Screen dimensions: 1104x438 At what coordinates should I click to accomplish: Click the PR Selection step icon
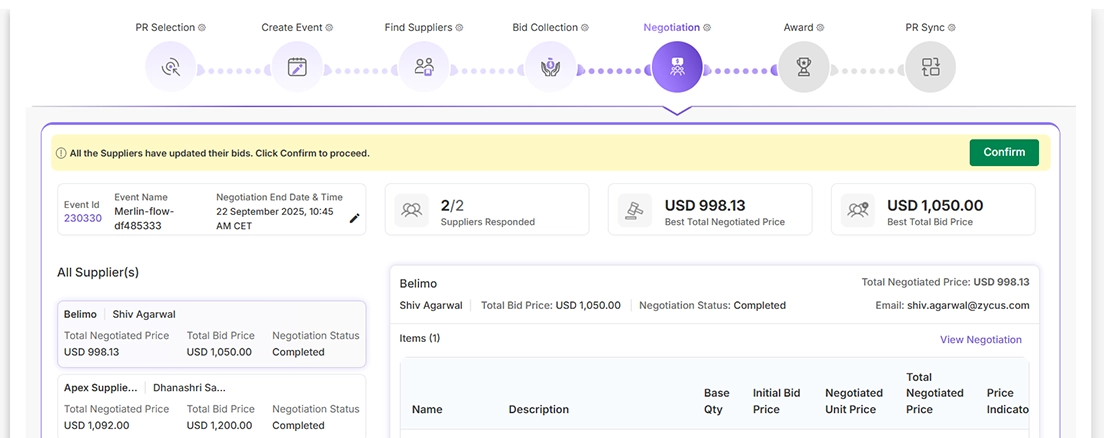pyautogui.click(x=171, y=67)
